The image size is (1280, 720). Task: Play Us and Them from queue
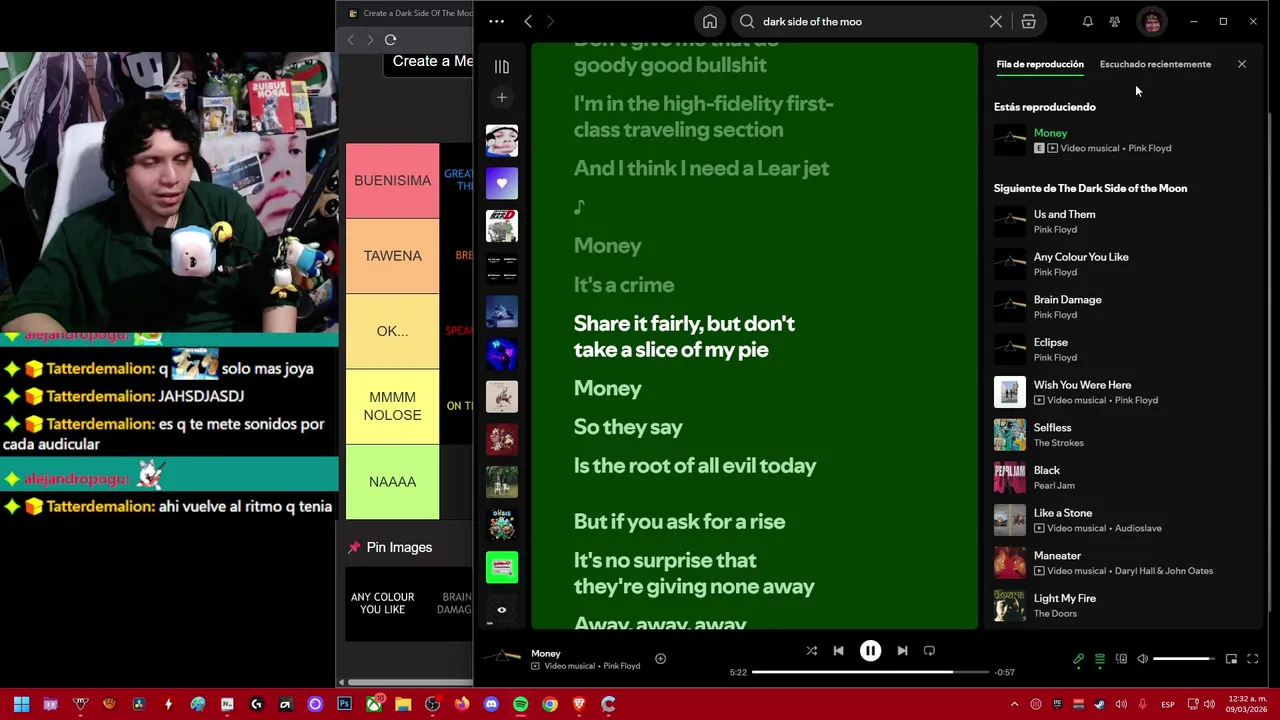point(1120,221)
